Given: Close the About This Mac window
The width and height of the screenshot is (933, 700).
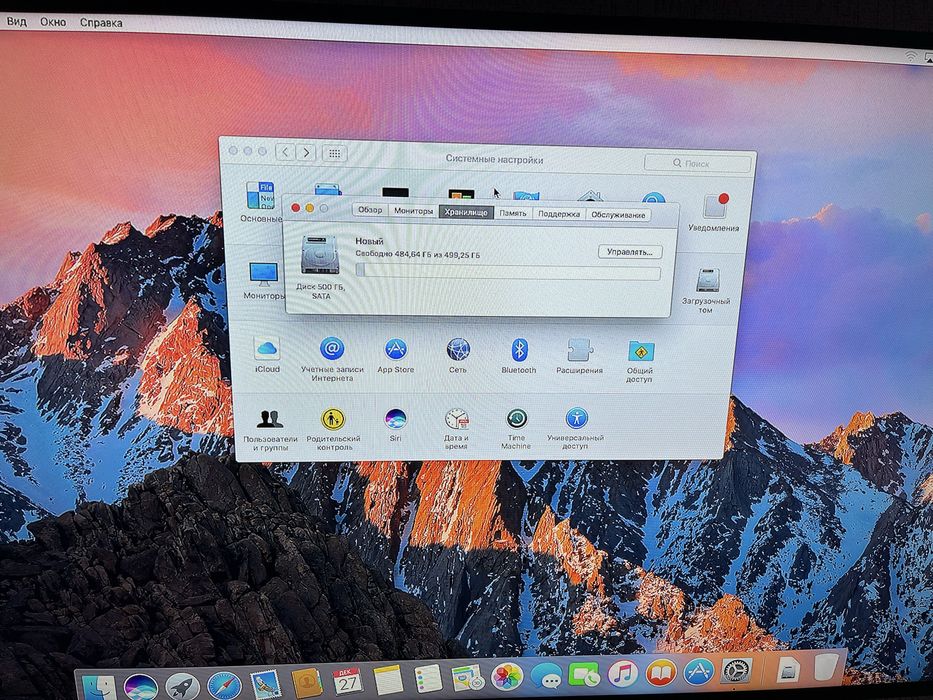Looking at the screenshot, I should [x=295, y=208].
